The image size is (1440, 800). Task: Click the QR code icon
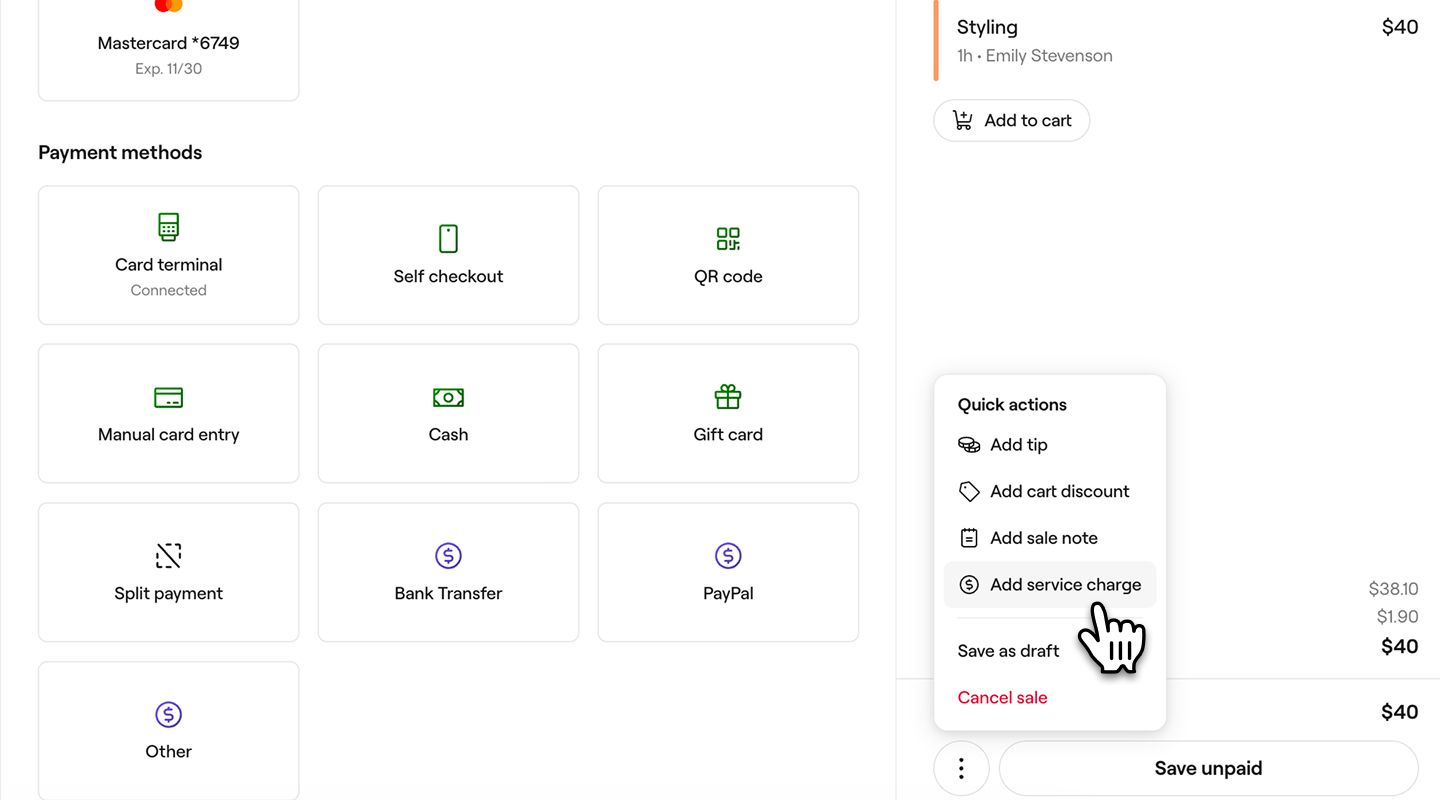point(728,239)
